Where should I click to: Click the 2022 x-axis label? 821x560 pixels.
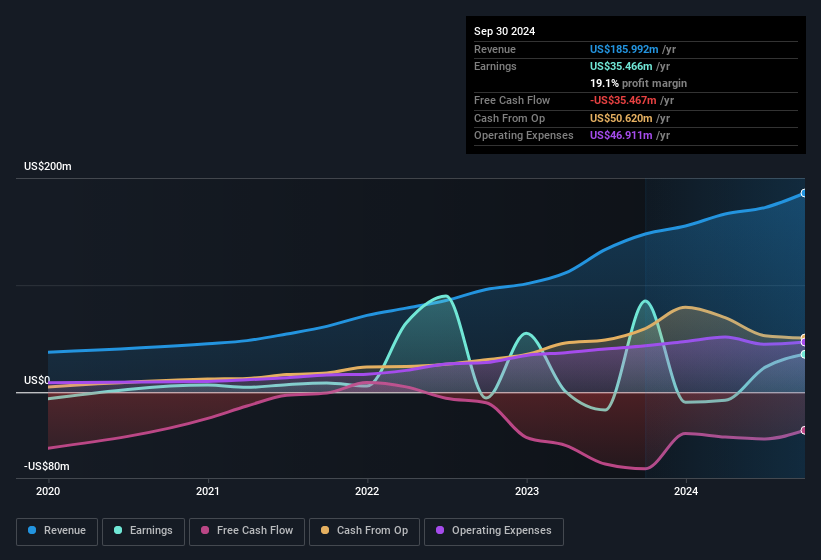367,491
